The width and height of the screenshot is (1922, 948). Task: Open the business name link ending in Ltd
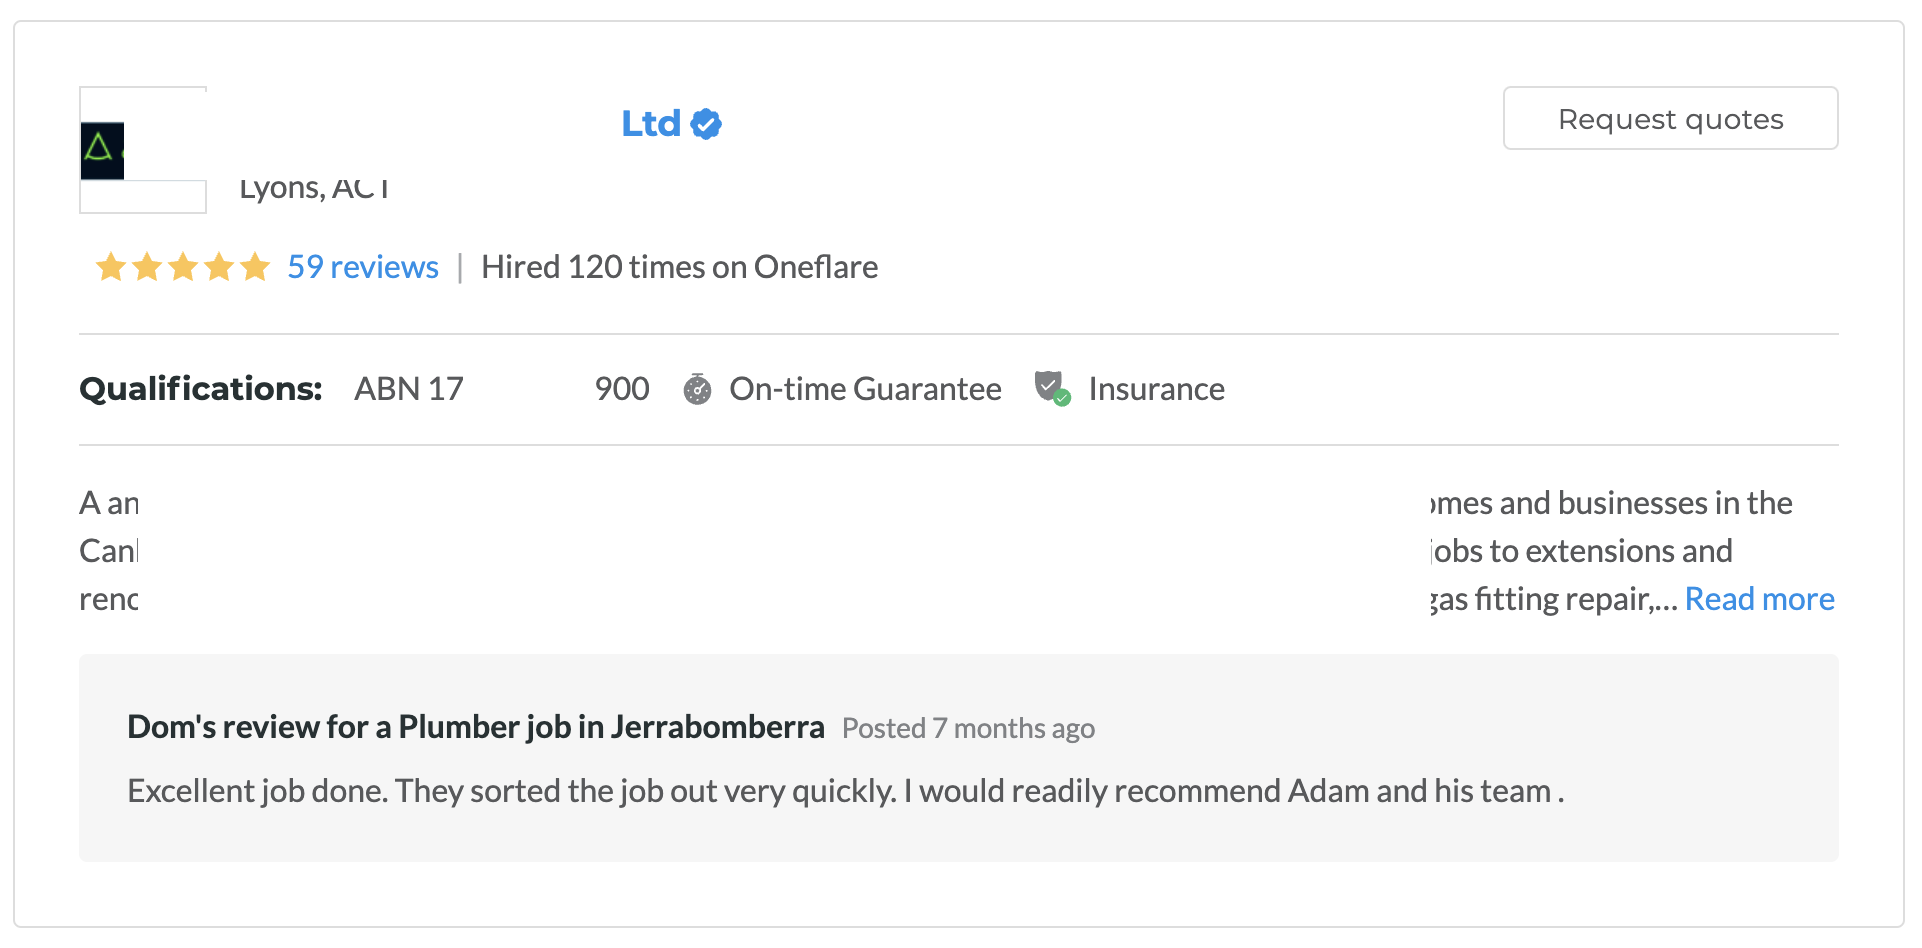[x=650, y=124]
